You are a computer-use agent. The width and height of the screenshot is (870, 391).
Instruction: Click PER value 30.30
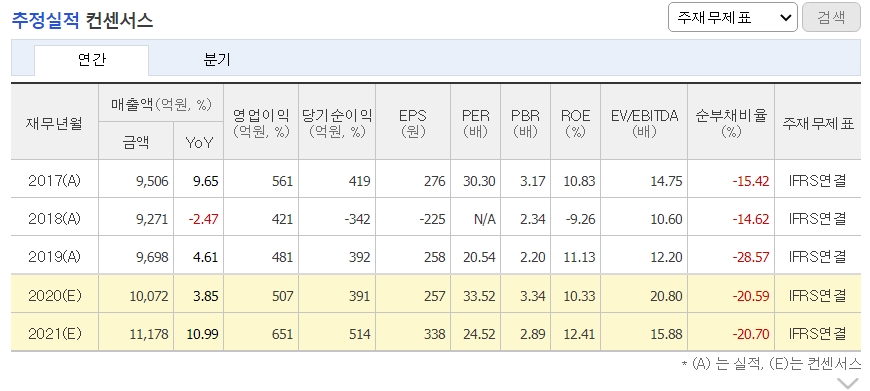click(479, 181)
